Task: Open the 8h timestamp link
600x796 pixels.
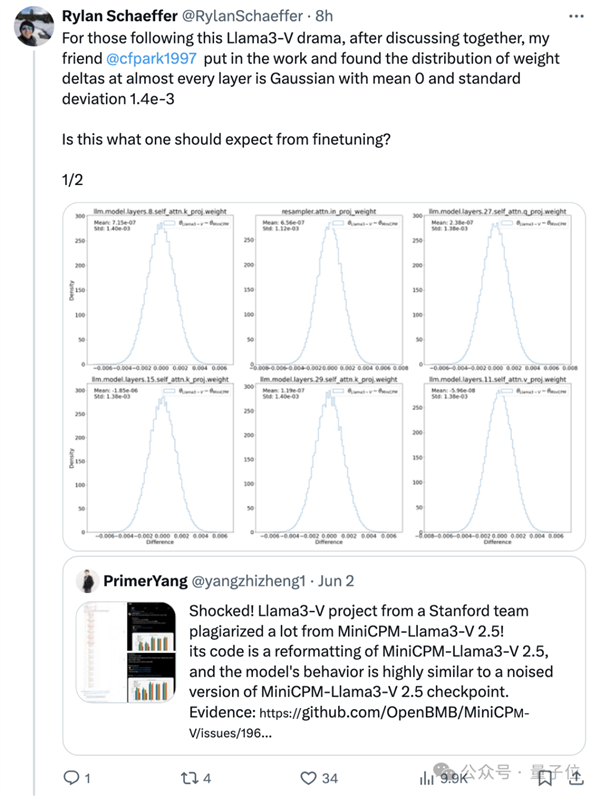Action: pyautogui.click(x=324, y=16)
